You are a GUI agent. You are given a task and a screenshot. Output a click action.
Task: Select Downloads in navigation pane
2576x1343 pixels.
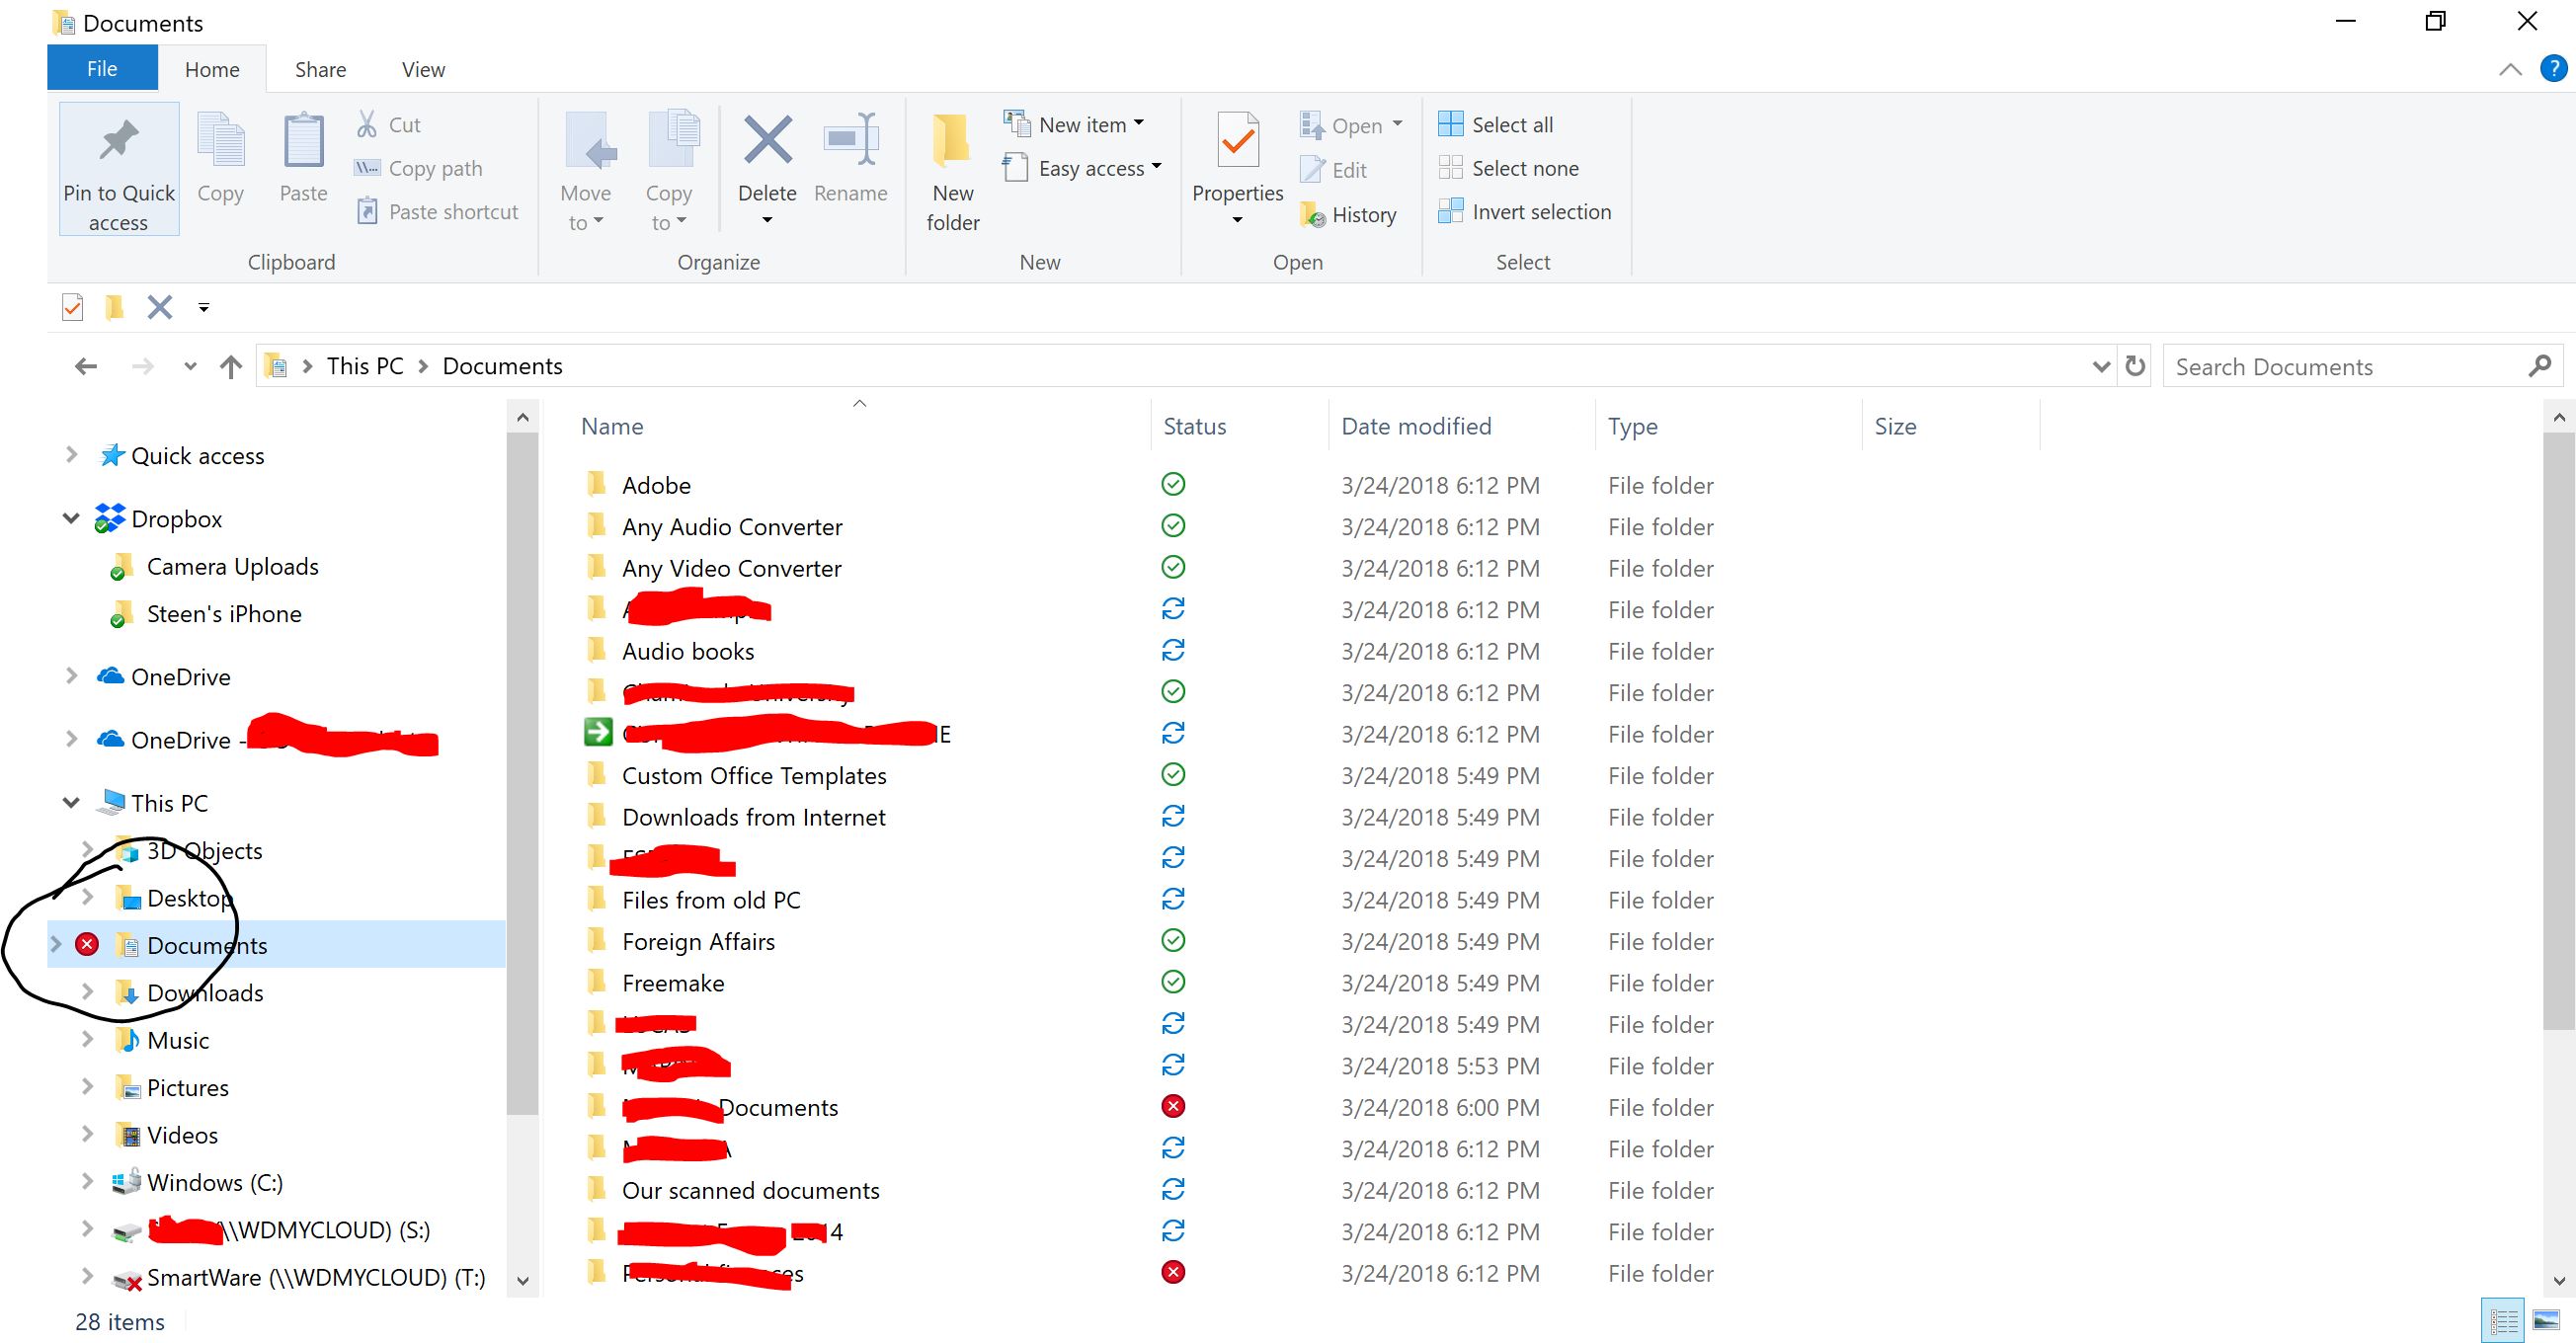[x=205, y=992]
